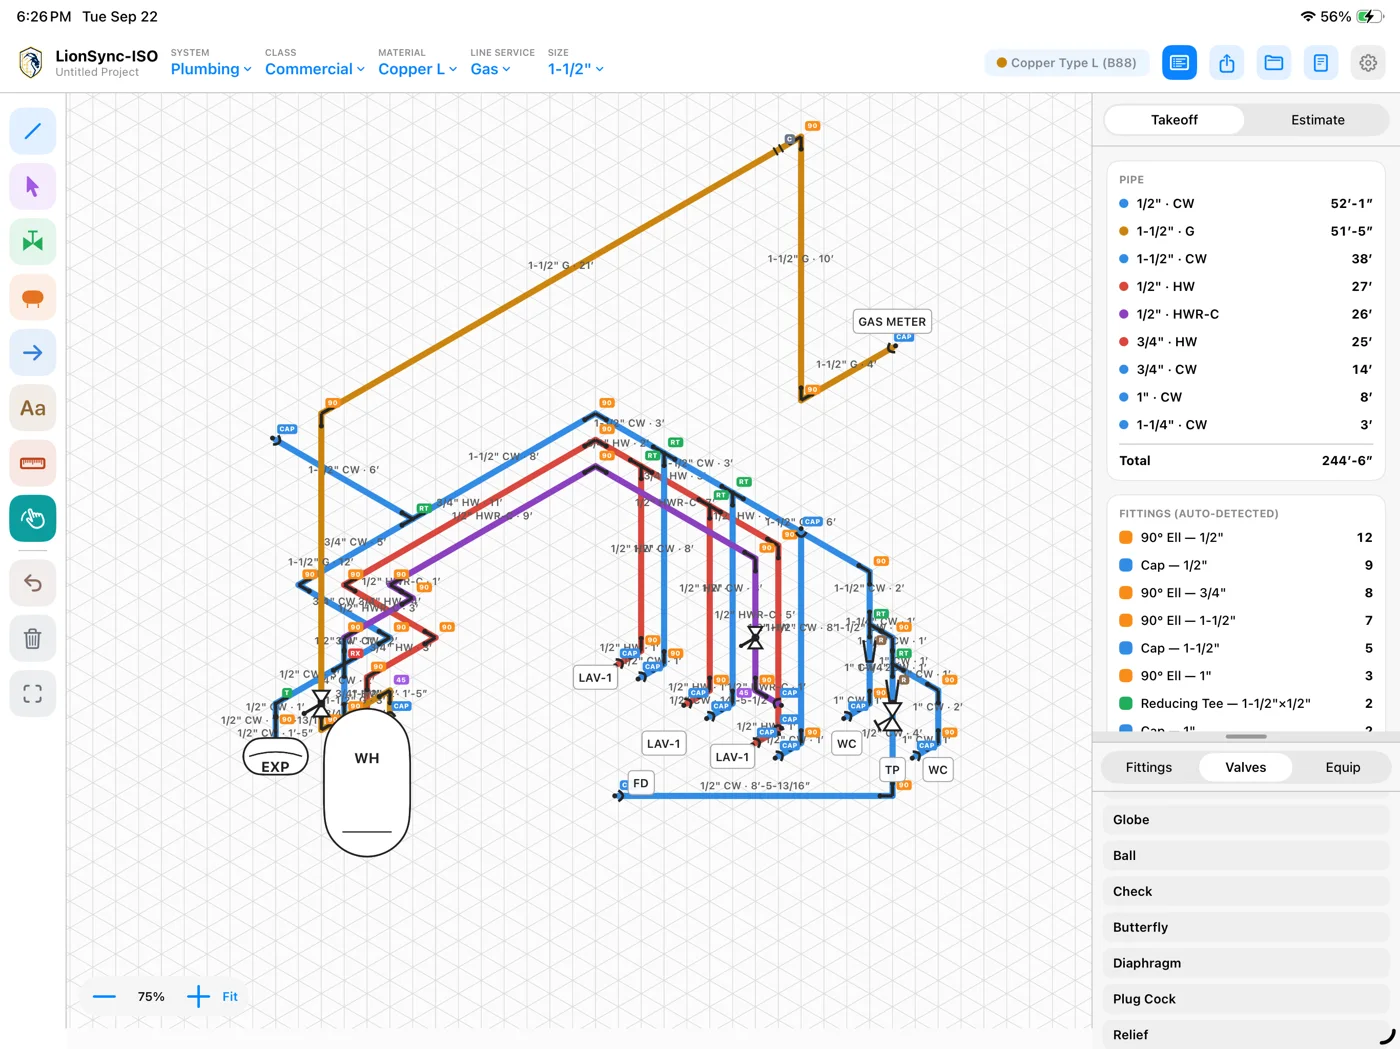Choose the Diaphragm valve option

[x=1246, y=963]
